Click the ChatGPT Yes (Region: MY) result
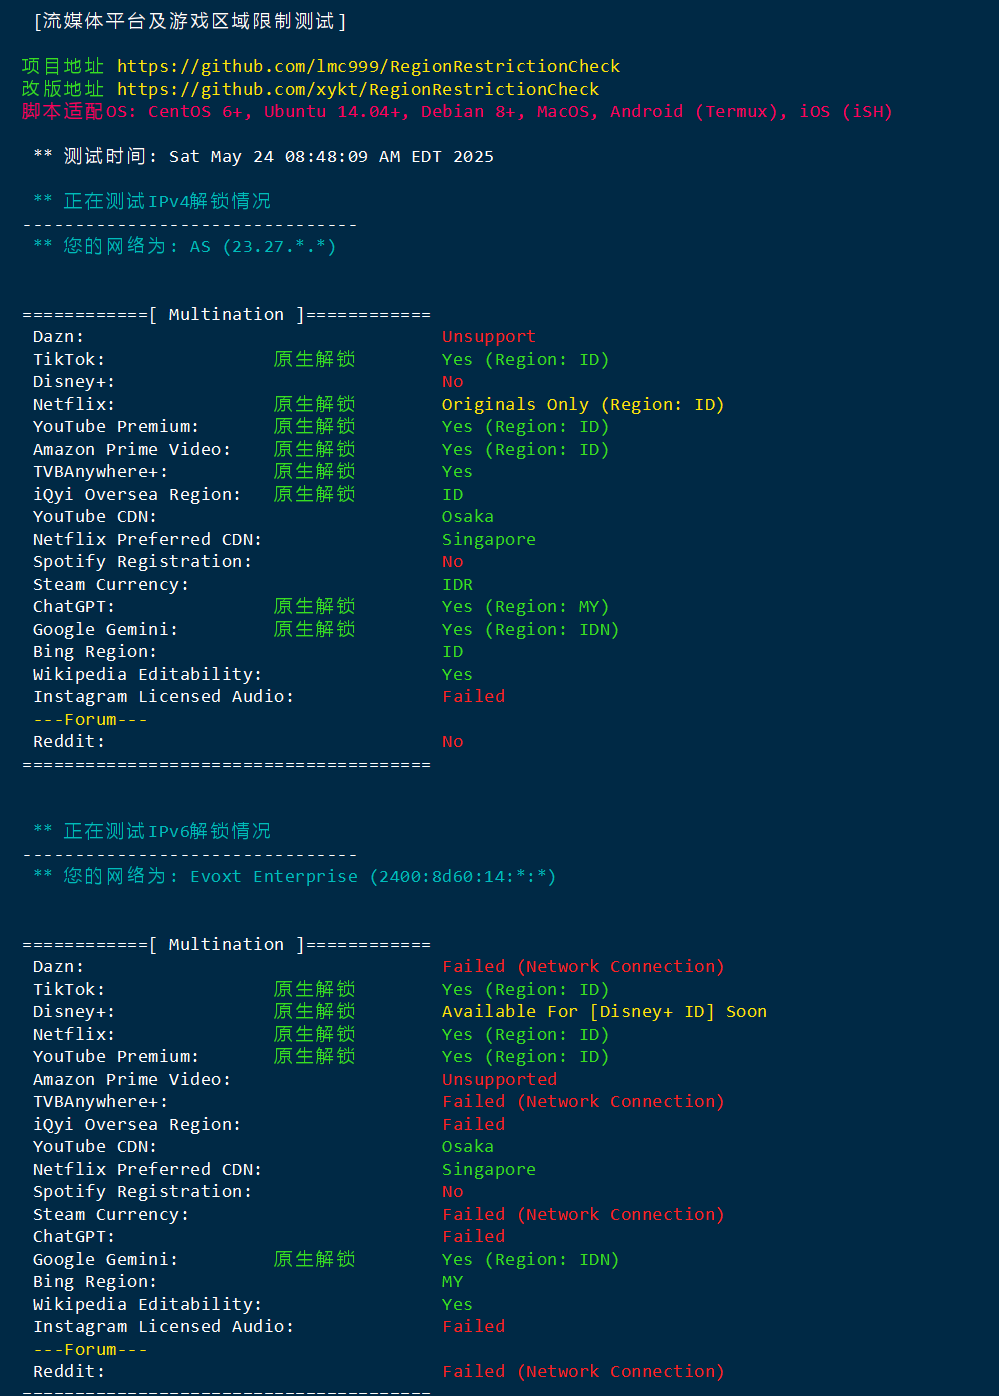 [525, 607]
